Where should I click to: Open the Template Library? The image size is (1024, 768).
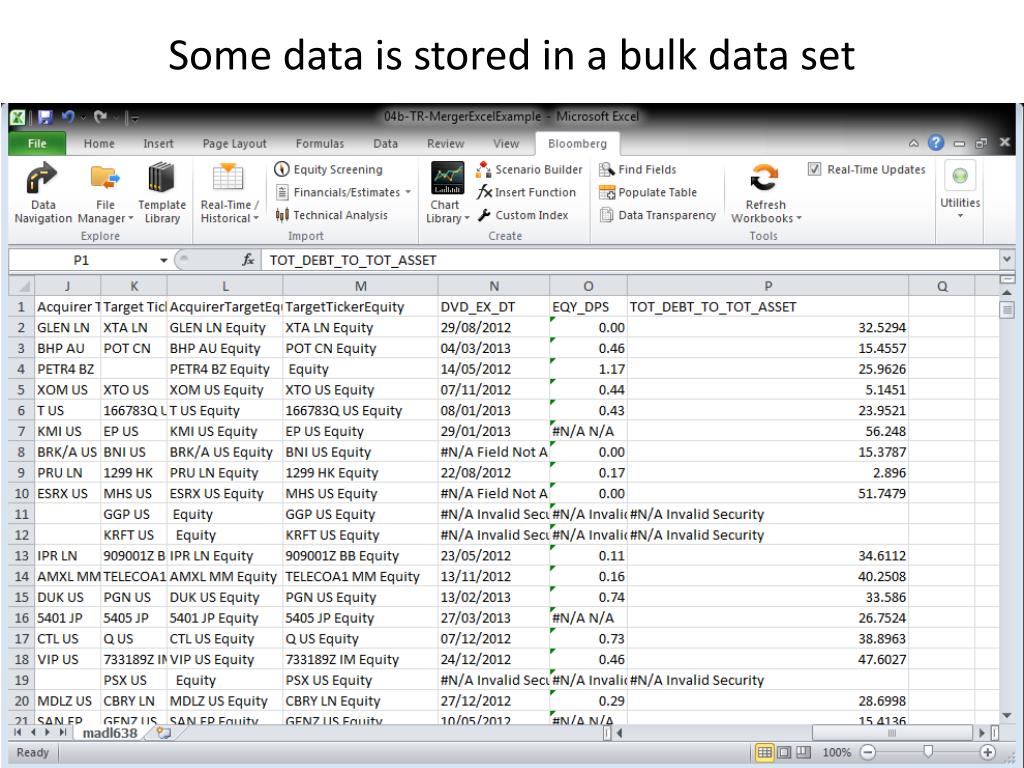[x=161, y=193]
